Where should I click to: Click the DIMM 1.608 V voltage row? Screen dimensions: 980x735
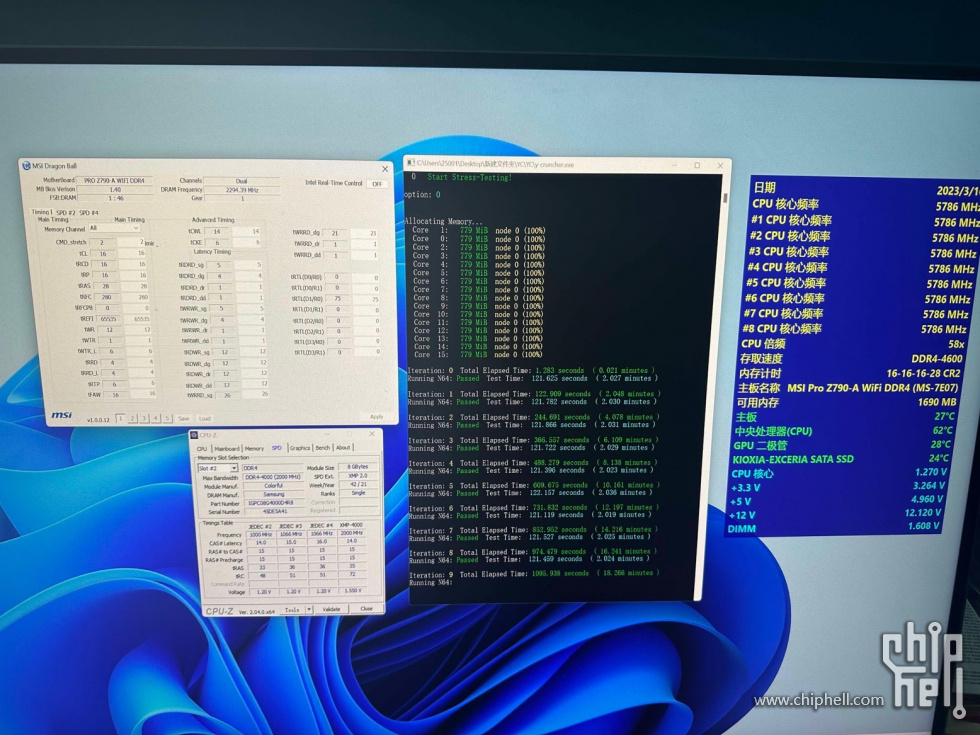[834, 527]
